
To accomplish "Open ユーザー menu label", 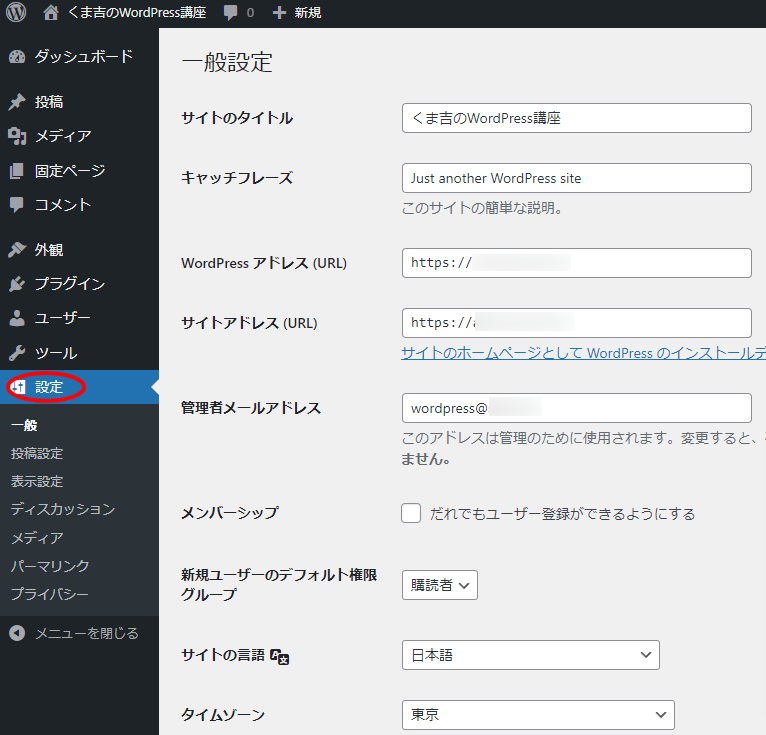I will pyautogui.click(x=63, y=318).
